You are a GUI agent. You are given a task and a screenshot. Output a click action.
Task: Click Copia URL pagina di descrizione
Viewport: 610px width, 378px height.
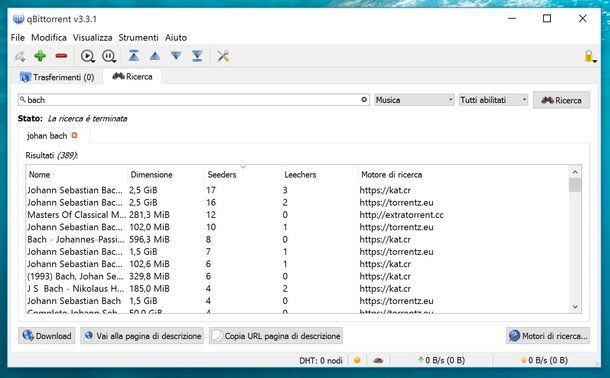[x=276, y=336]
